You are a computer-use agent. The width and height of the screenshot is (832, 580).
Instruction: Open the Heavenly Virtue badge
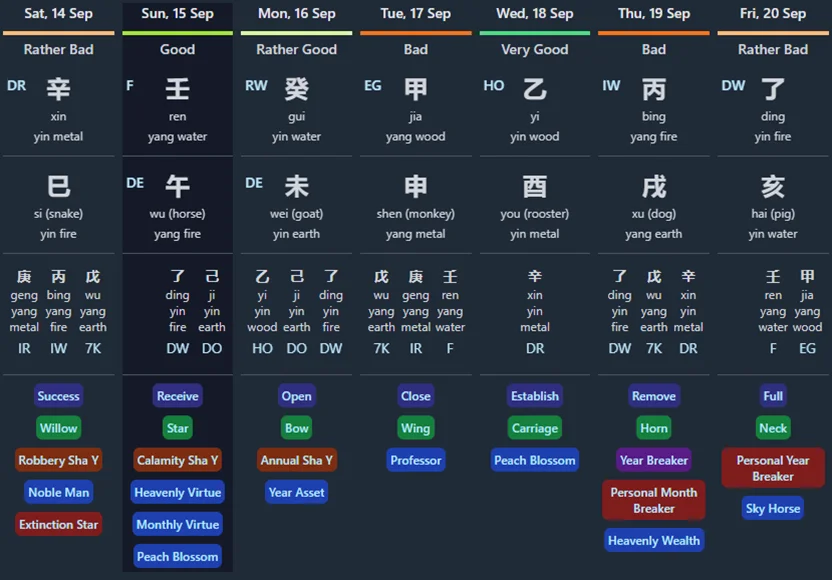(x=178, y=492)
